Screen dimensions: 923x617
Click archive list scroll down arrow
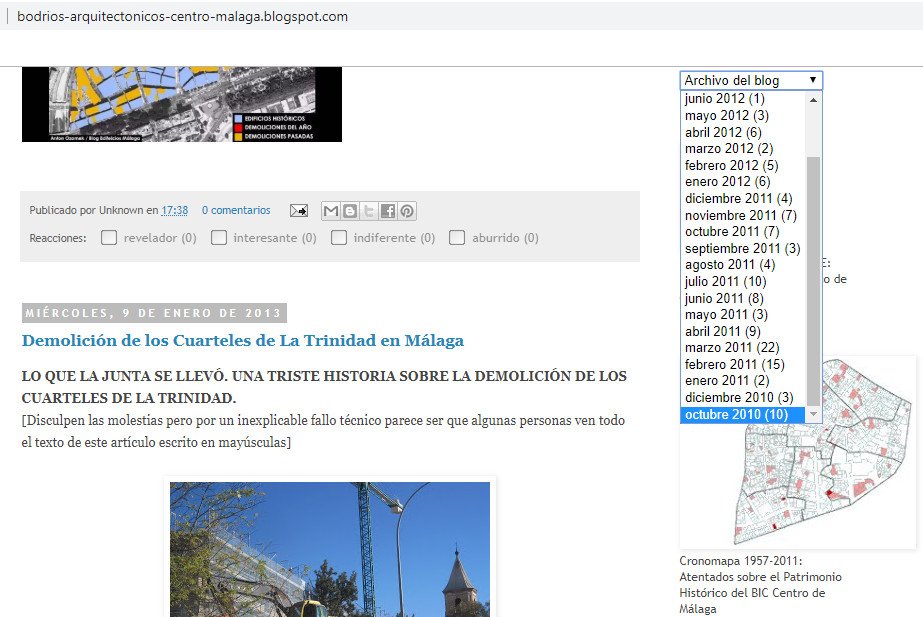tap(814, 414)
